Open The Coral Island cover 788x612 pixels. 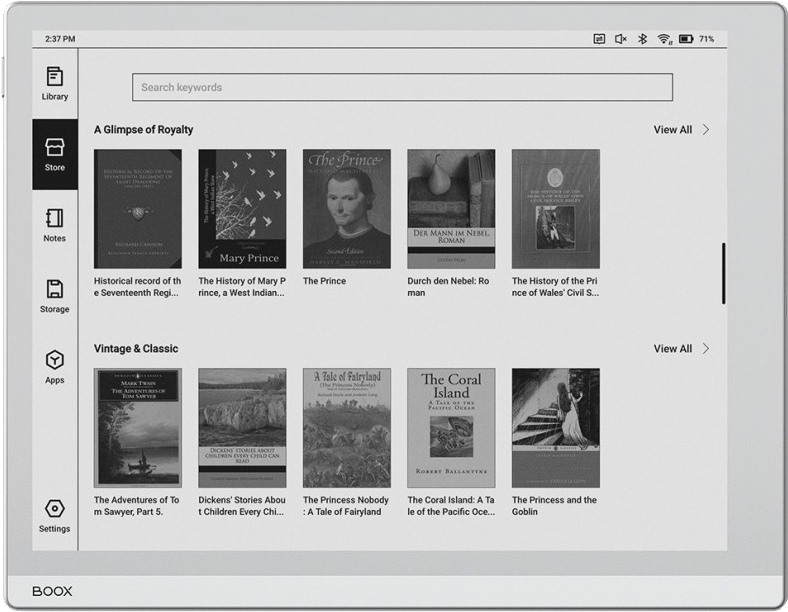tap(451, 428)
